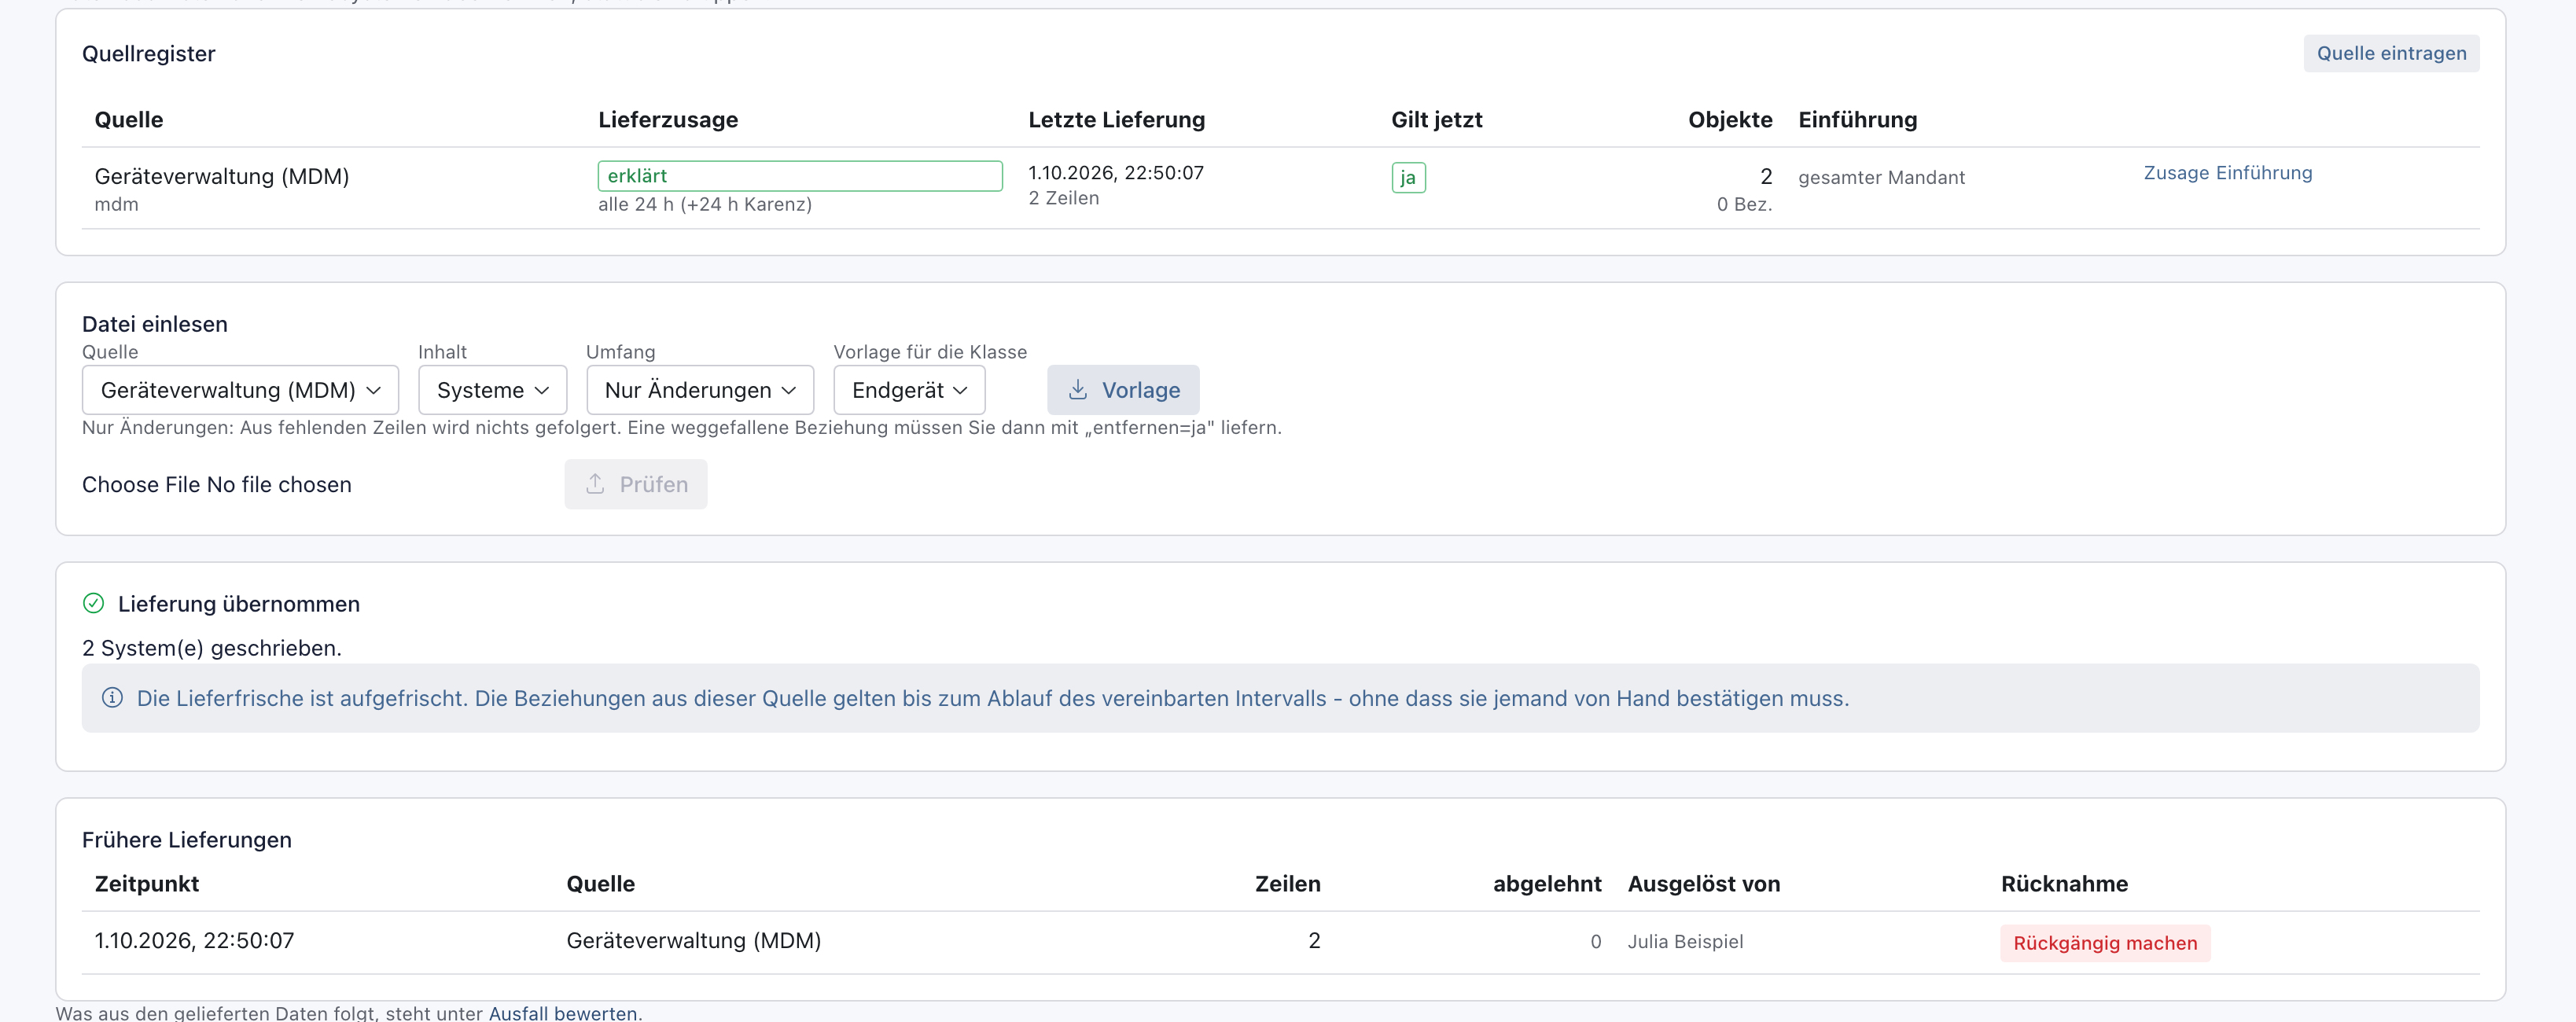The image size is (2576, 1022).
Task: Open the Vorlage für die Klasse dropdown Endgerät
Action: click(x=909, y=390)
